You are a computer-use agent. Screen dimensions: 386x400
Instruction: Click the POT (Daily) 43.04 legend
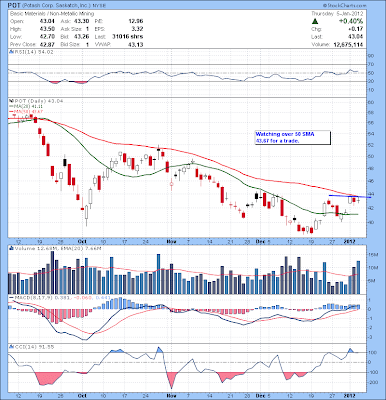(x=38, y=101)
